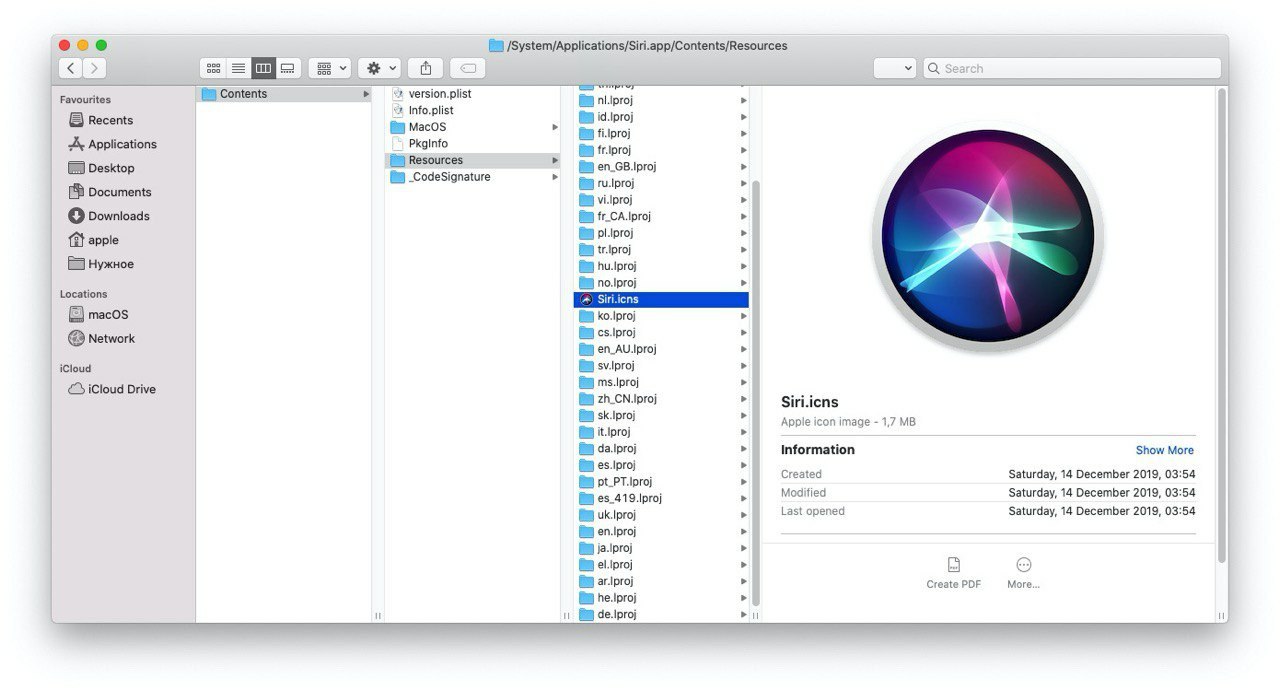Click Show More in the Information section
This screenshot has width=1280, height=691.
(1164, 450)
